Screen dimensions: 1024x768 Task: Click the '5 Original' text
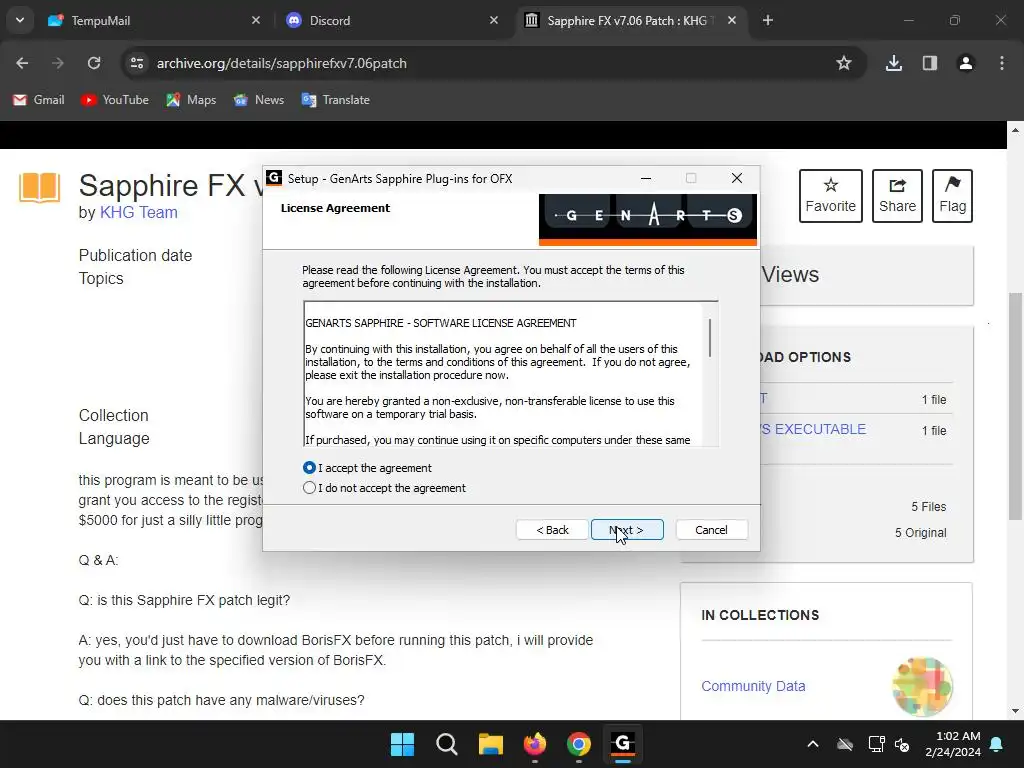coord(920,533)
